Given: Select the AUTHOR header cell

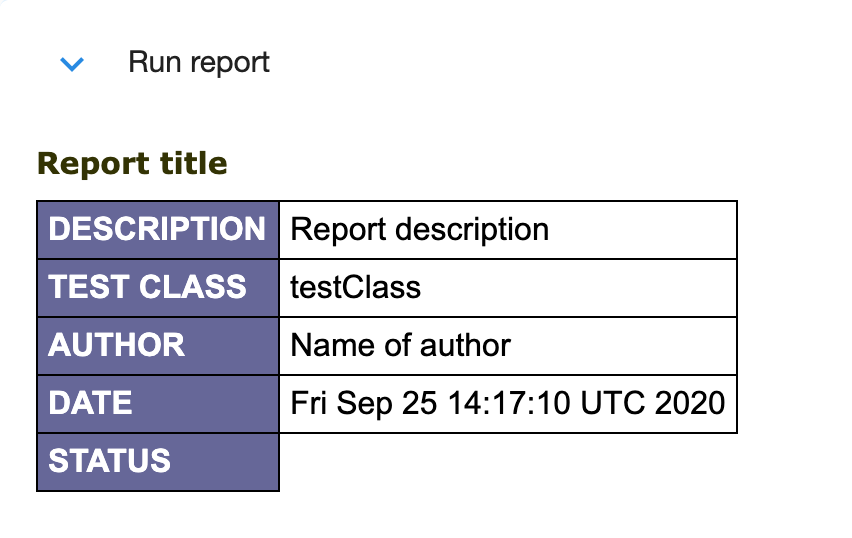Looking at the screenshot, I should (117, 345).
